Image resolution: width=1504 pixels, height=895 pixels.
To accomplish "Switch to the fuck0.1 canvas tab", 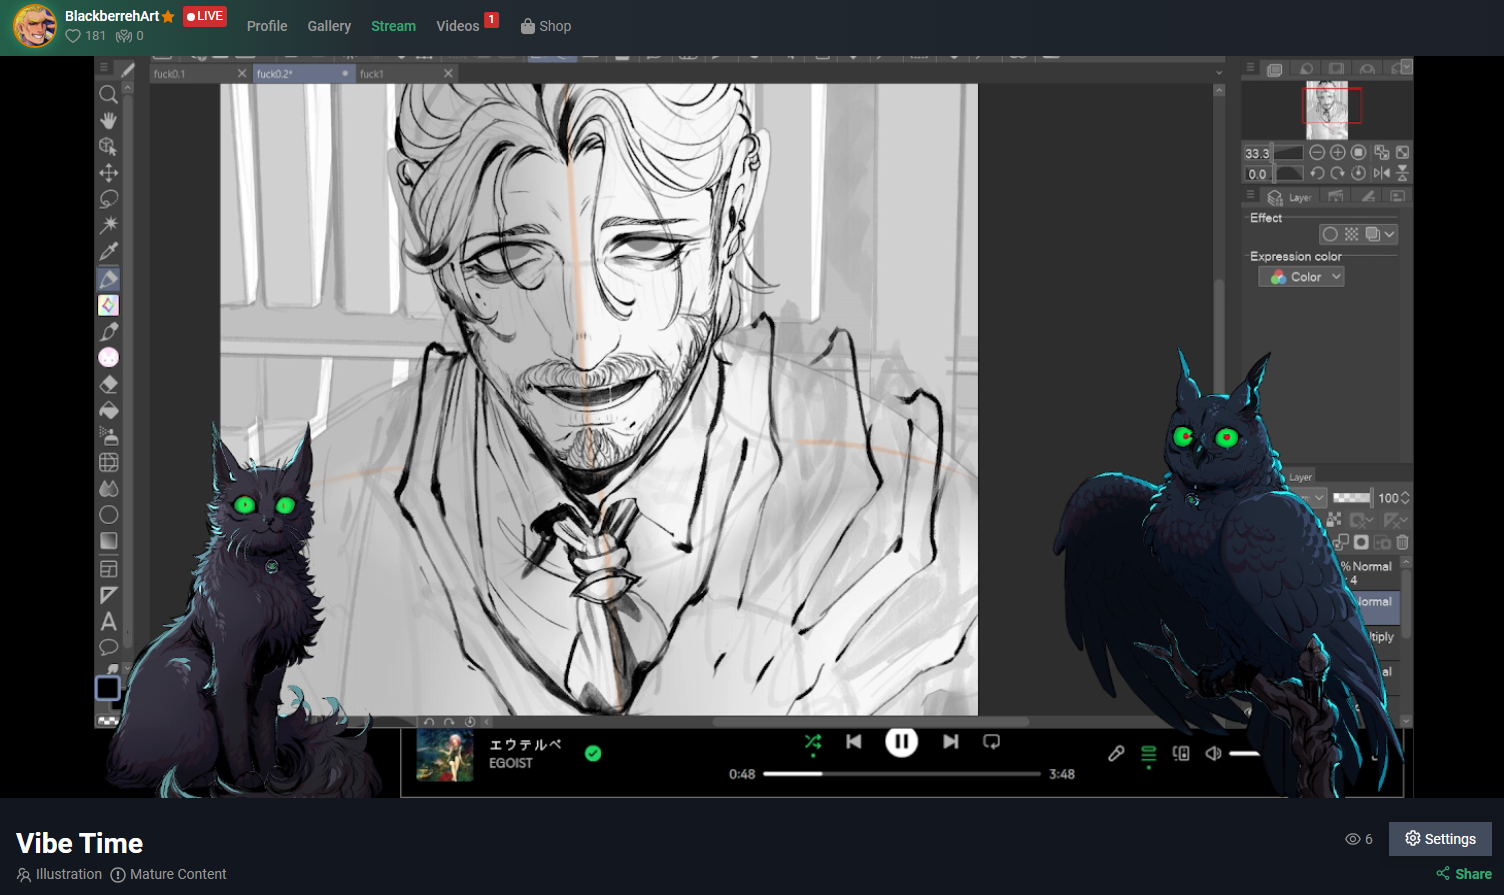I will coord(170,74).
